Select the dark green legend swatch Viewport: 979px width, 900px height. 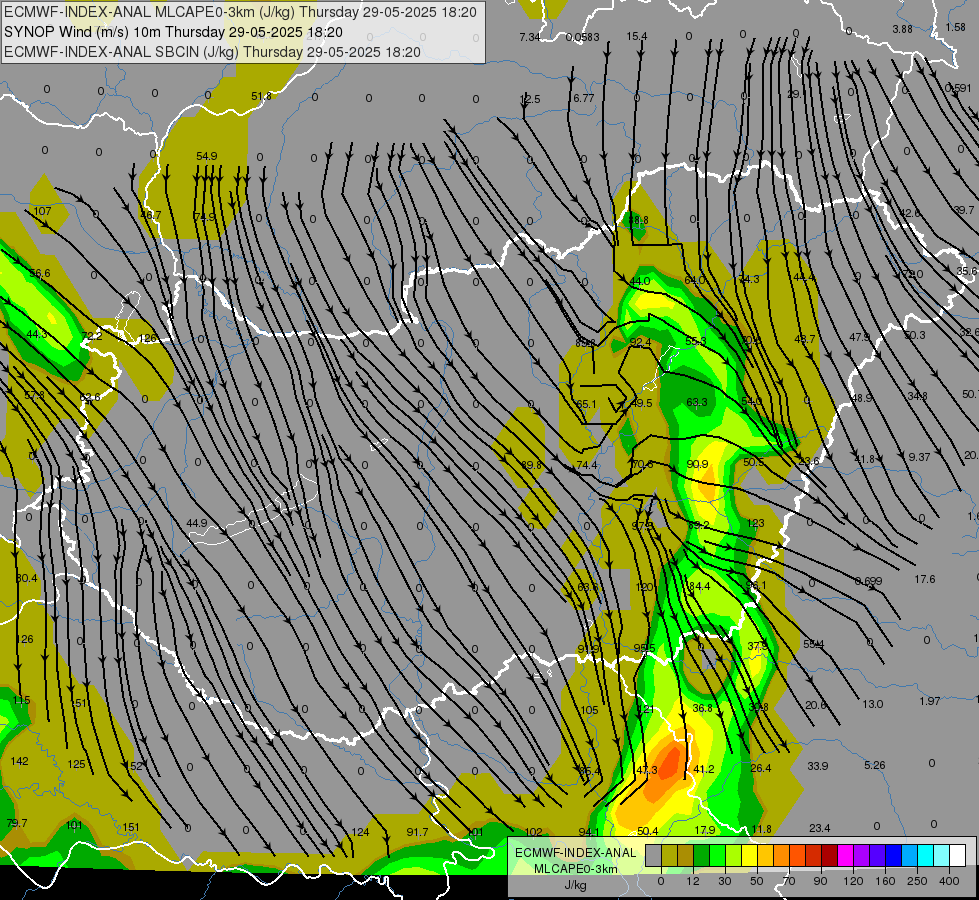click(x=701, y=855)
